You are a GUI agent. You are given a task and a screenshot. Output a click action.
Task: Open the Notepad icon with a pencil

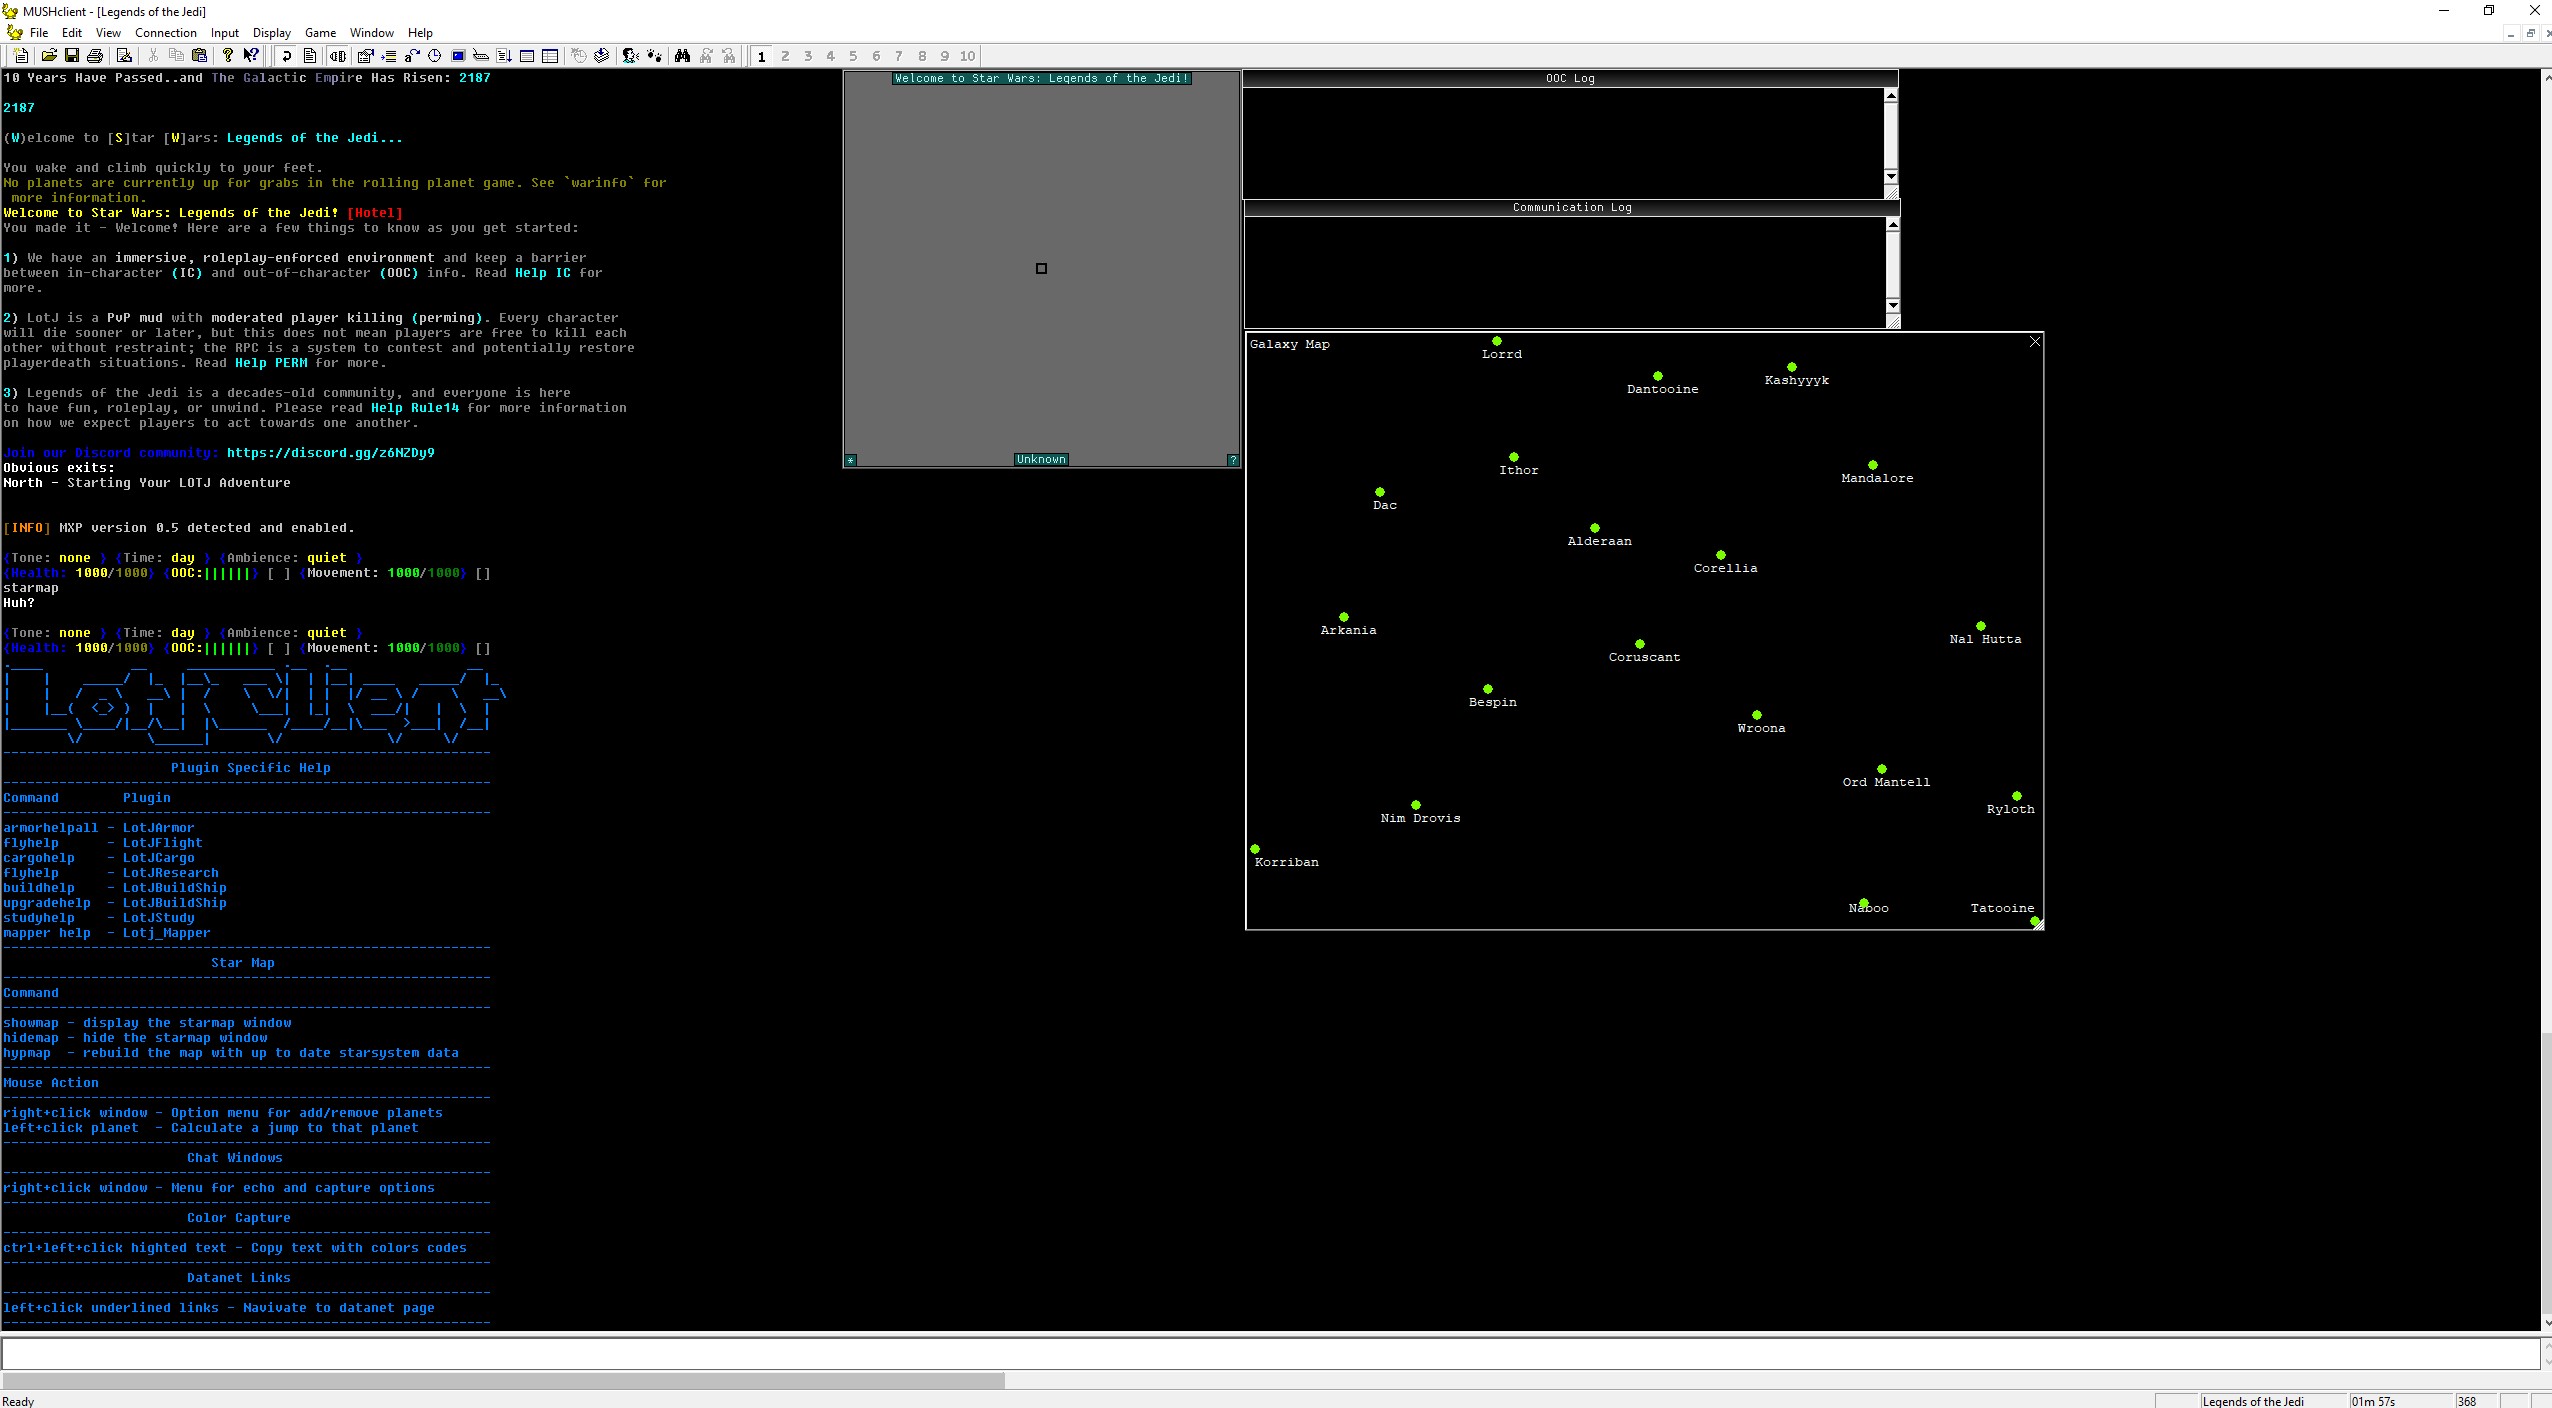pos(125,56)
